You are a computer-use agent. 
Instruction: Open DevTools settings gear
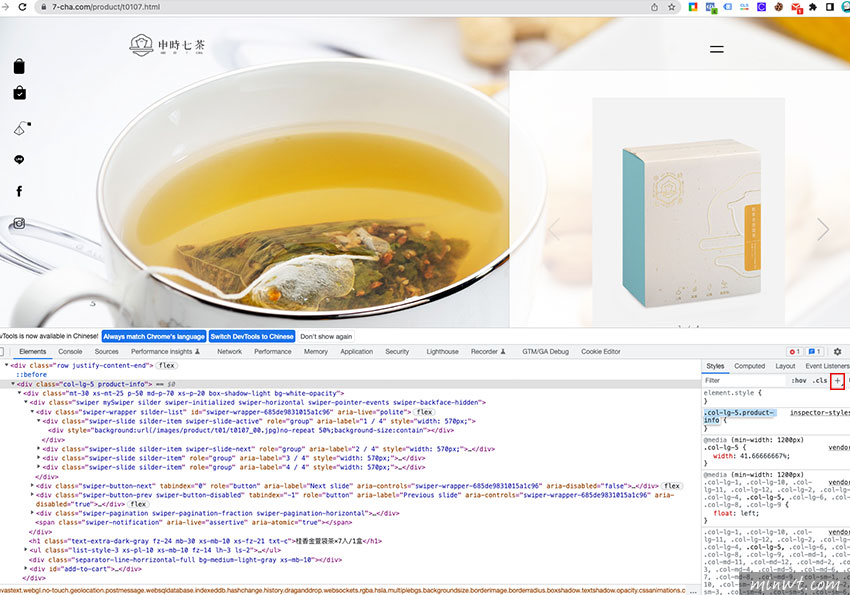point(837,352)
